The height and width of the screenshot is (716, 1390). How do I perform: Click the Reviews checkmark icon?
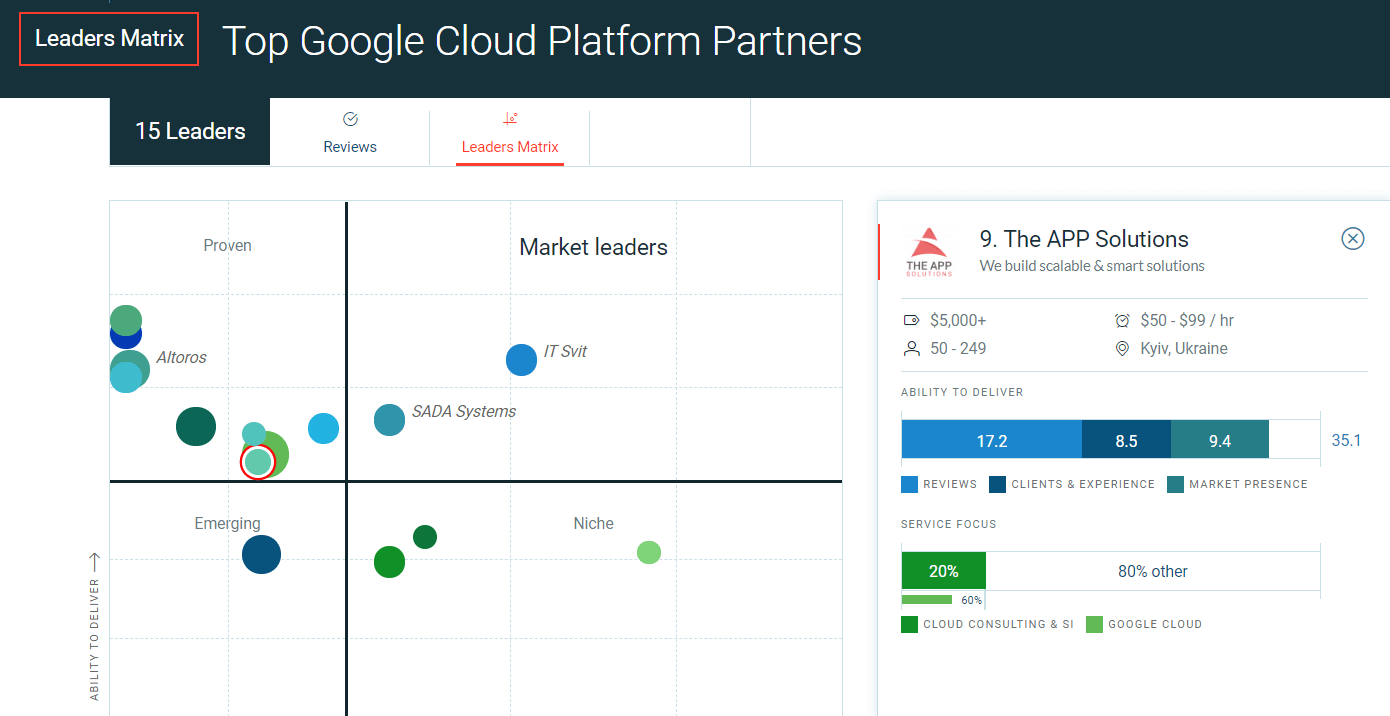click(x=350, y=119)
